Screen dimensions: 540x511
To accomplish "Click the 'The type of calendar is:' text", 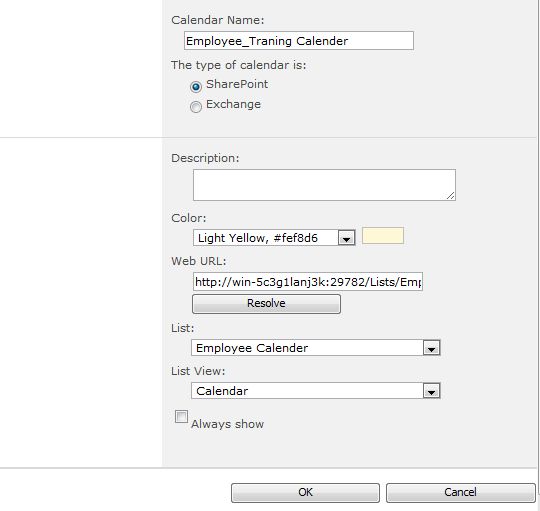I will click(238, 65).
